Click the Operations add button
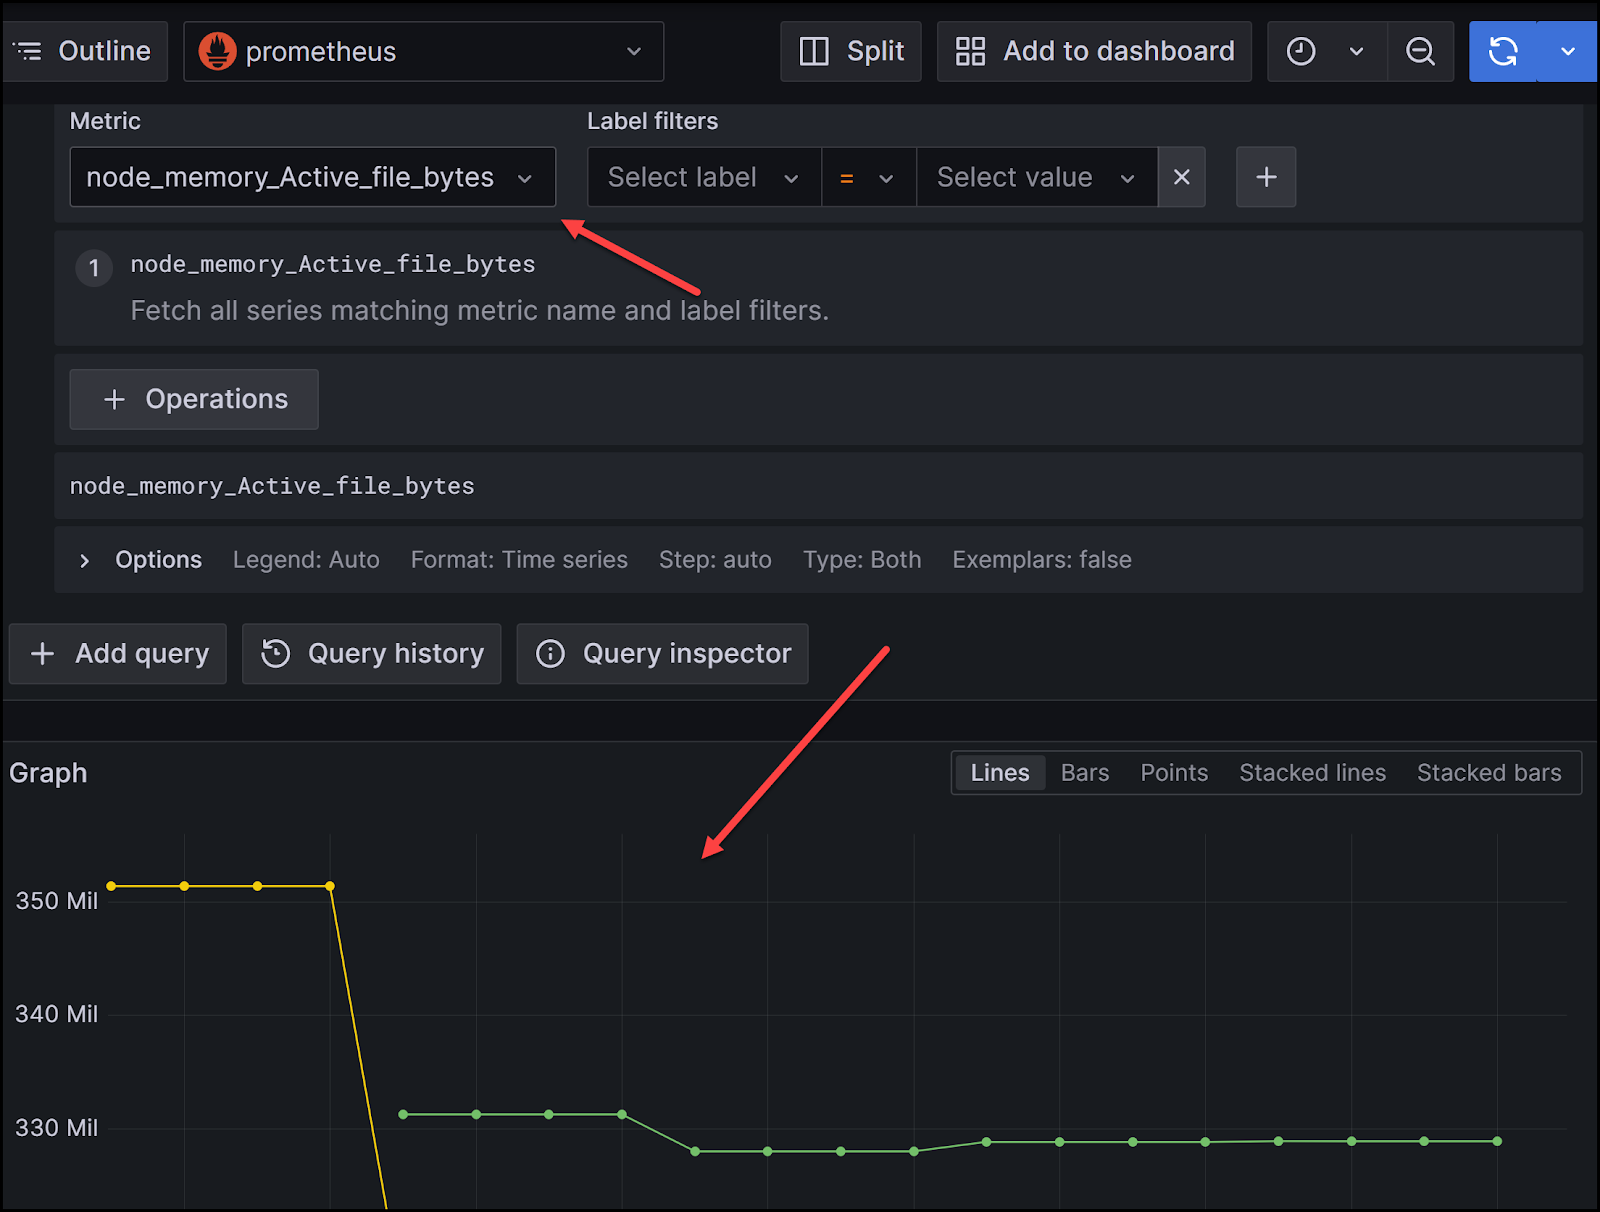This screenshot has width=1600, height=1212. 194,399
